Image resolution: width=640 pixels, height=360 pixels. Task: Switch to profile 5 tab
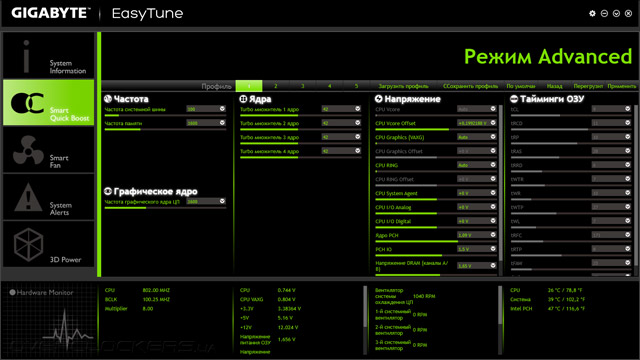tap(356, 86)
